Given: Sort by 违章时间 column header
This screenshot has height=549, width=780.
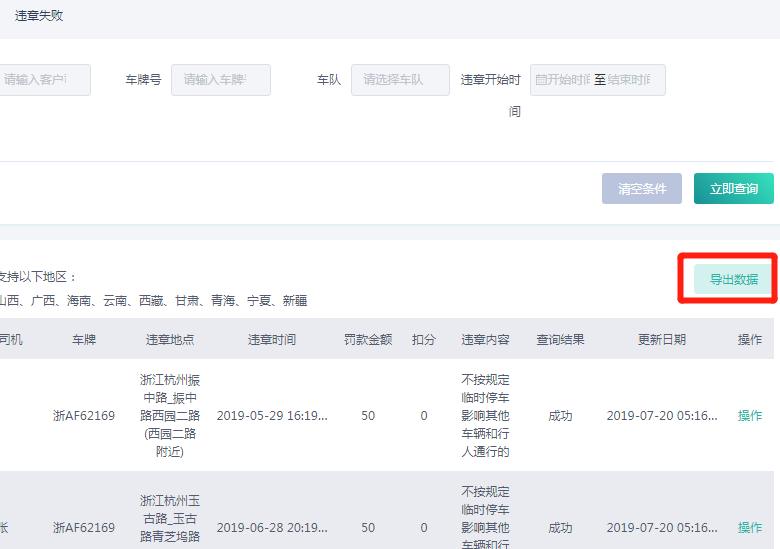Looking at the screenshot, I should click(x=272, y=340).
